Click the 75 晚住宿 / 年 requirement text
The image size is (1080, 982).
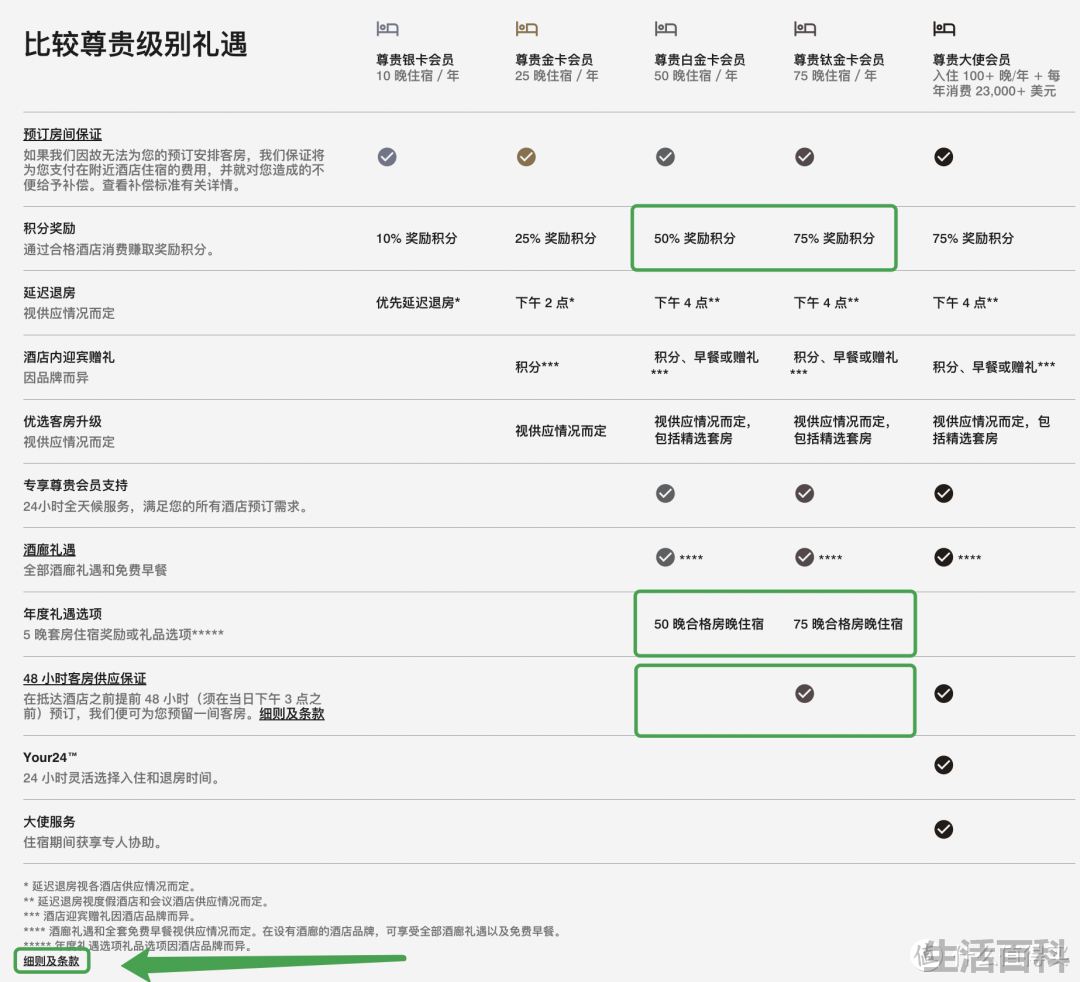[x=835, y=76]
